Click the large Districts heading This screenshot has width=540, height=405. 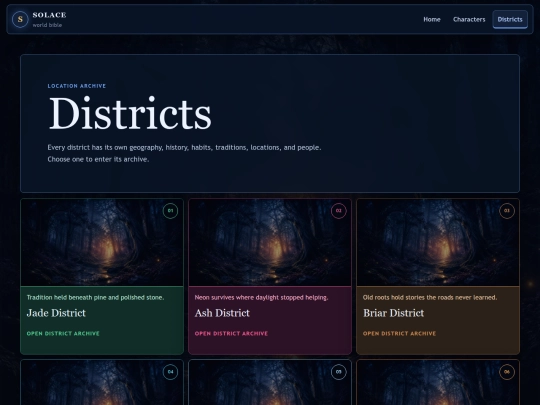(x=130, y=113)
